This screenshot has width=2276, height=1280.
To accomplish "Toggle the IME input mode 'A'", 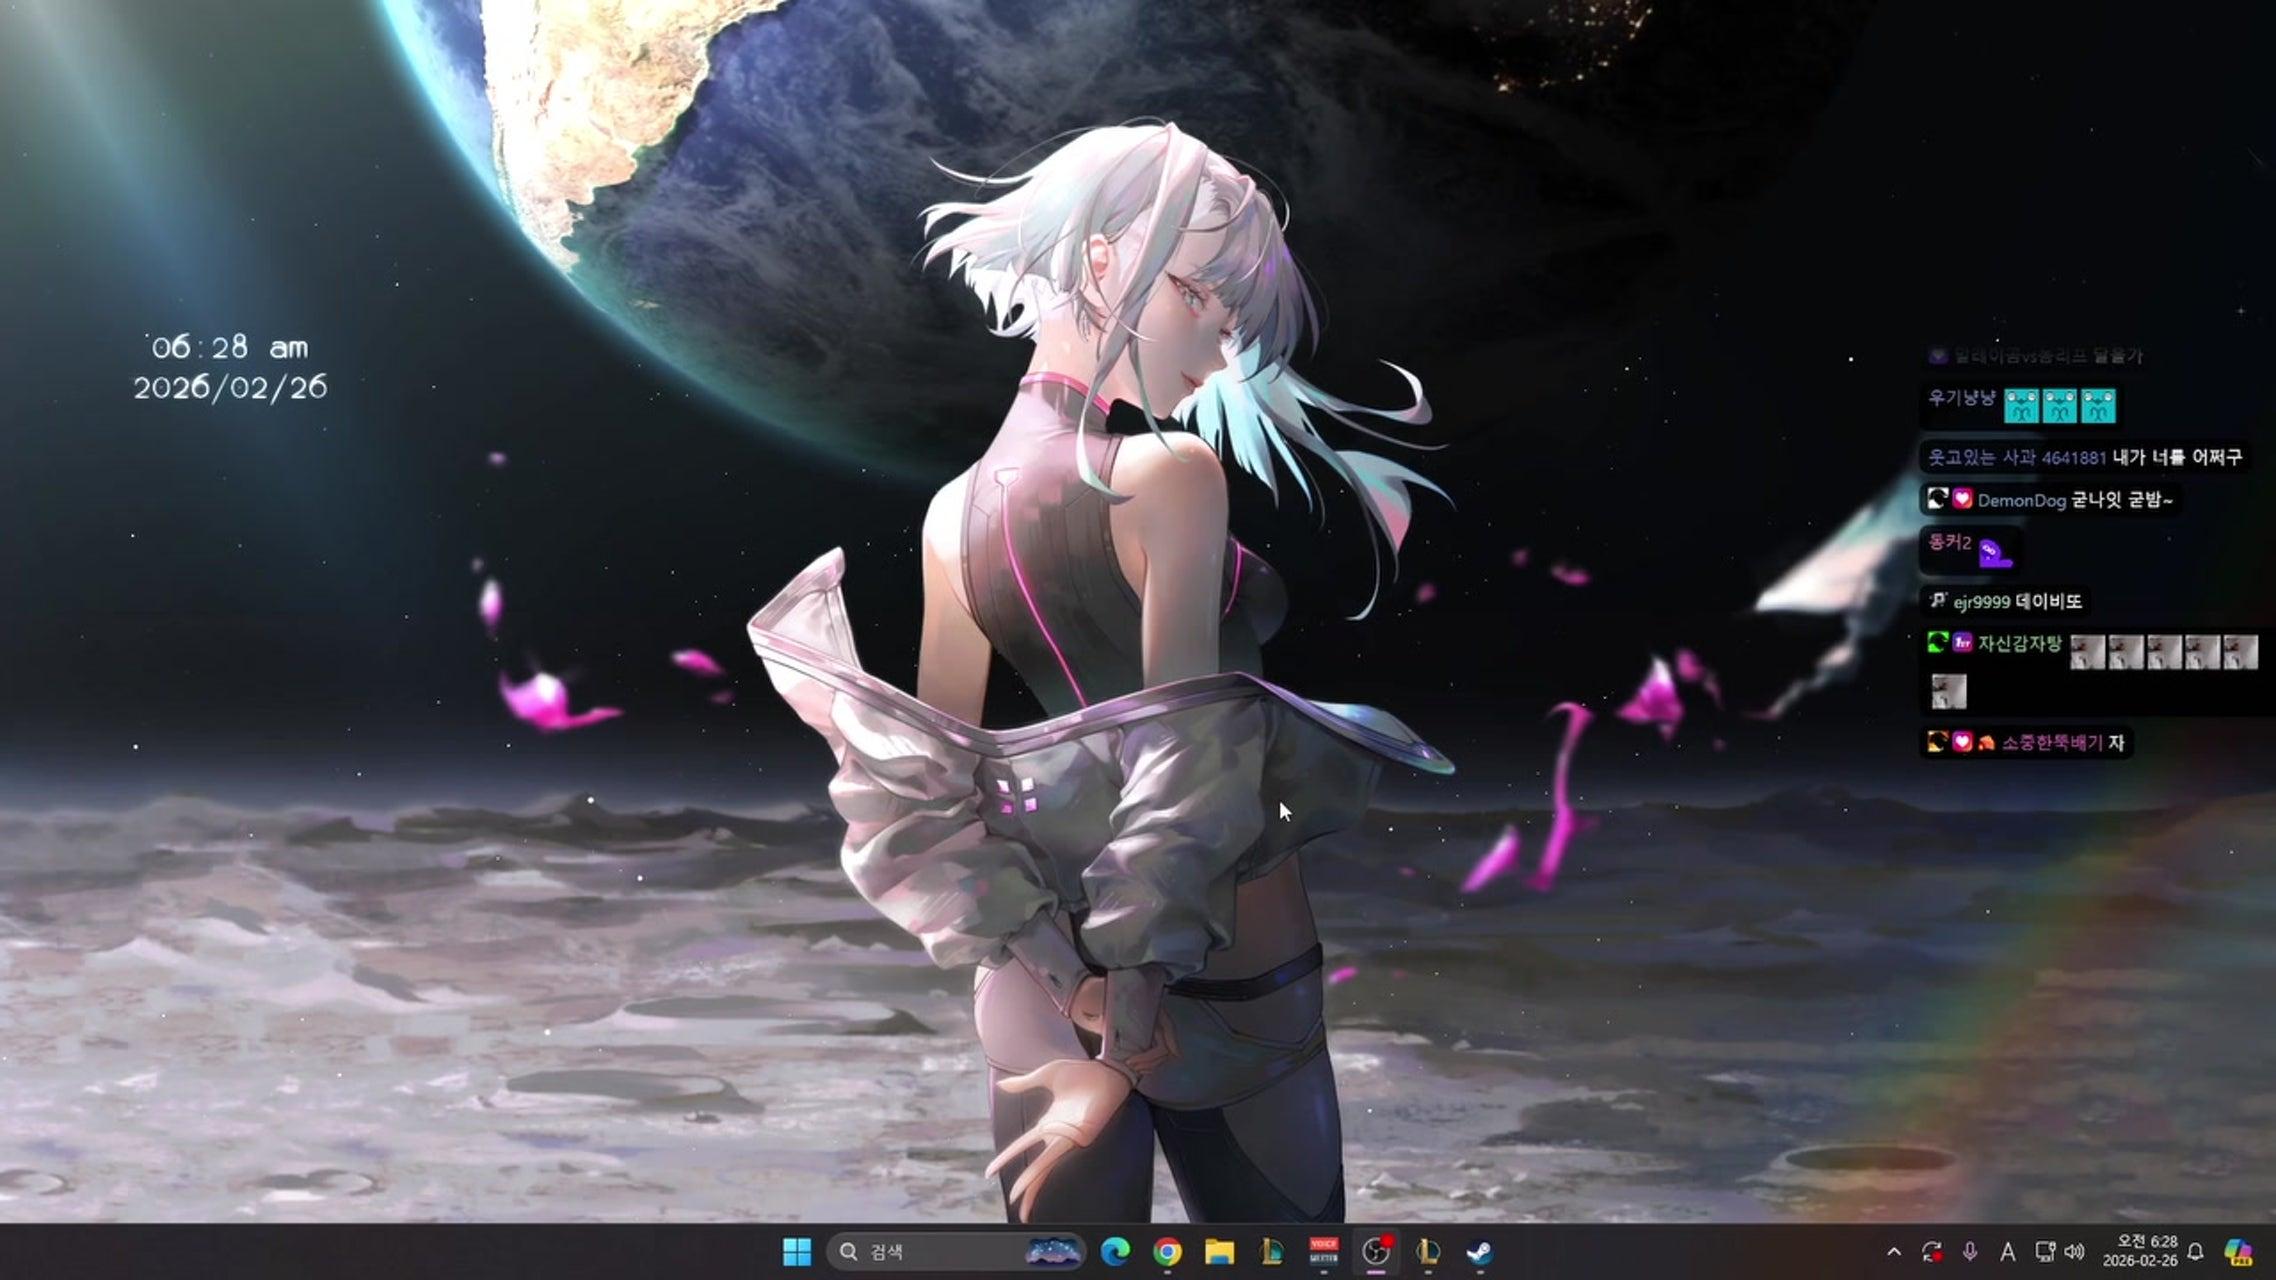I will coord(2007,1252).
